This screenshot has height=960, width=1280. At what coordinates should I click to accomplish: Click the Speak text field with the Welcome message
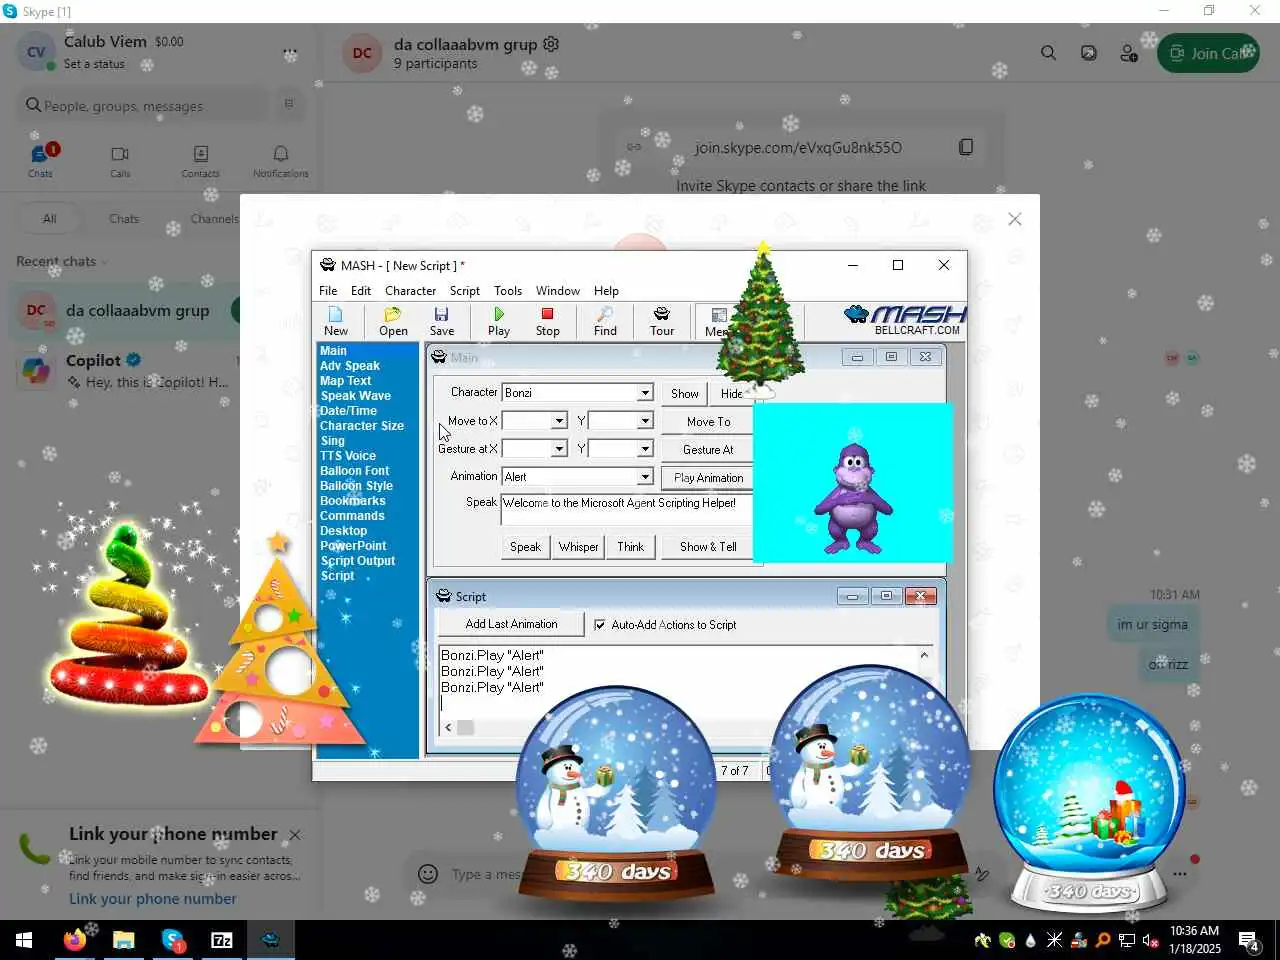[x=626, y=510]
